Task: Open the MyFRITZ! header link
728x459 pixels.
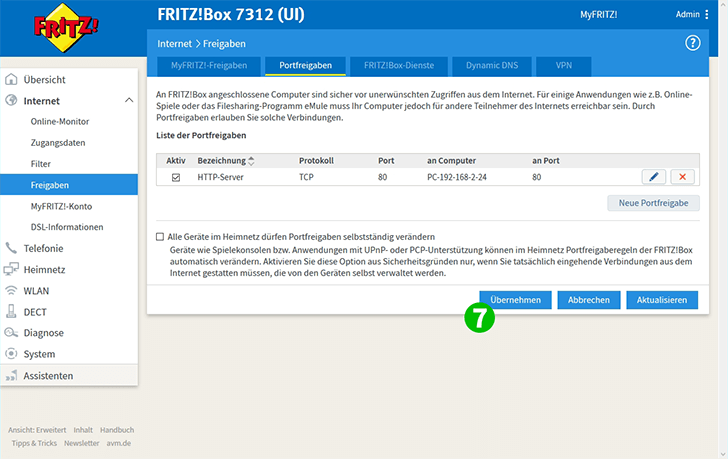Action: [x=598, y=14]
